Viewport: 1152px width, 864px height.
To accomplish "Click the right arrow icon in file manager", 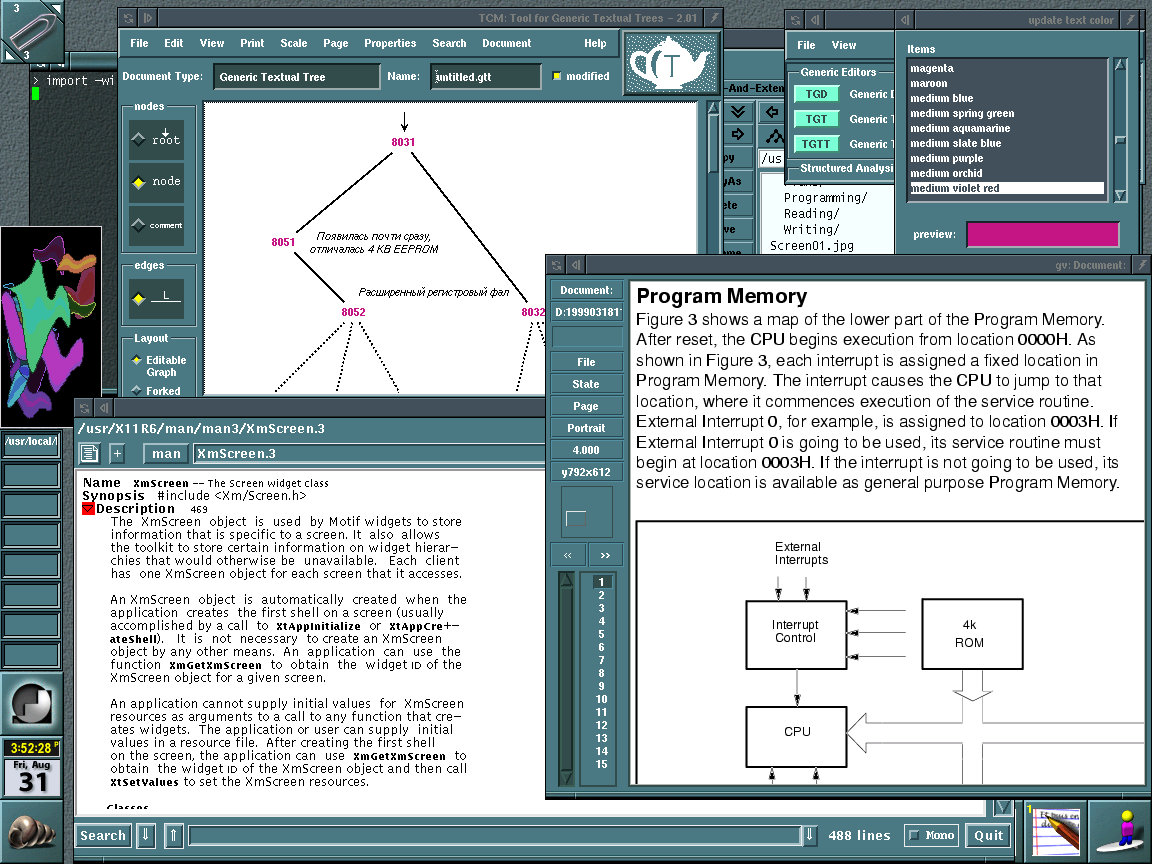I will tap(738, 134).
